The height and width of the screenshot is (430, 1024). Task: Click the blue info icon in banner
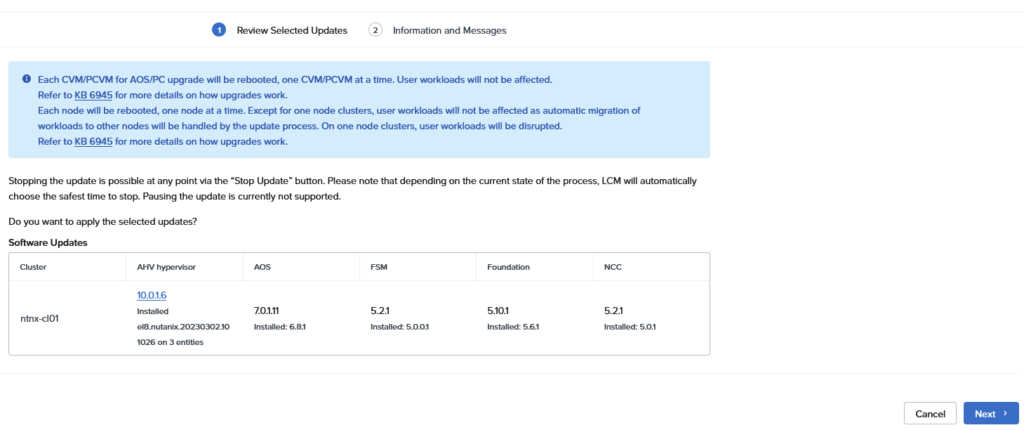(26, 78)
